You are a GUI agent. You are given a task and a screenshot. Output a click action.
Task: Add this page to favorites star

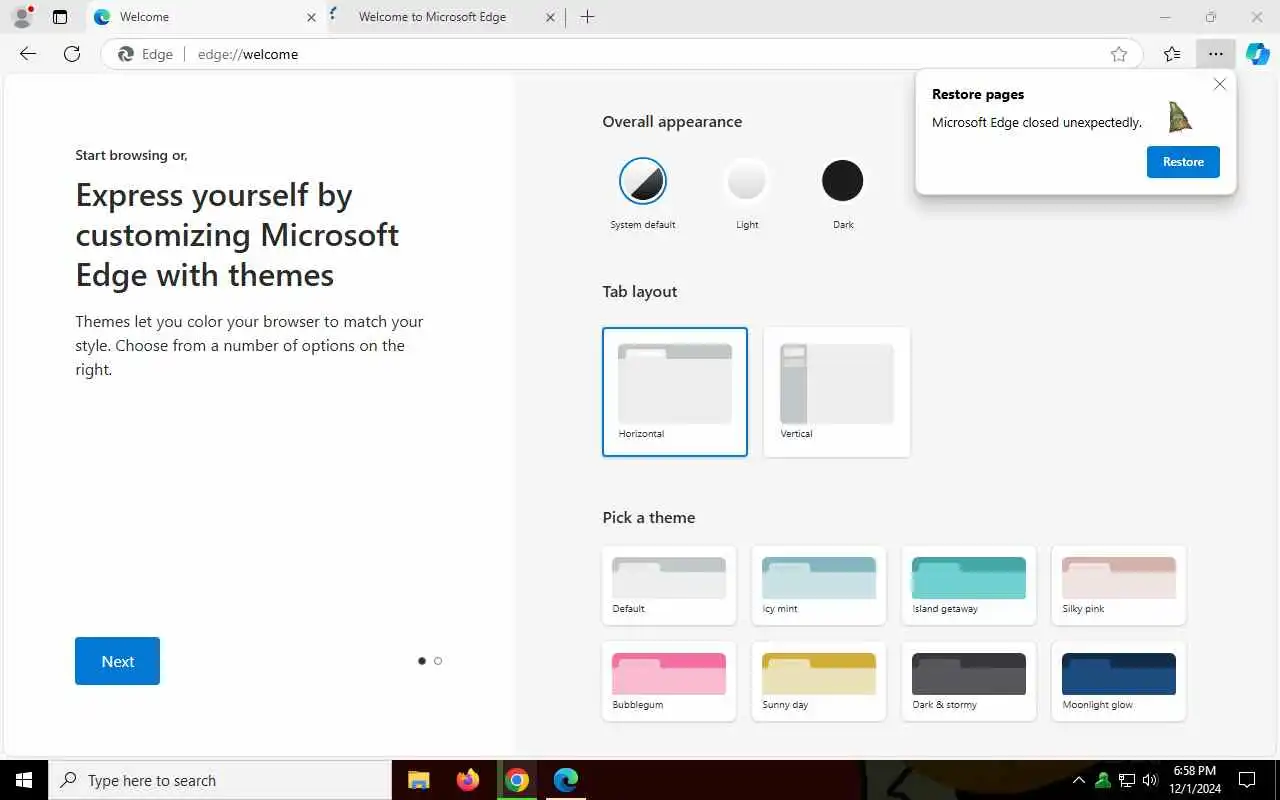[1119, 54]
